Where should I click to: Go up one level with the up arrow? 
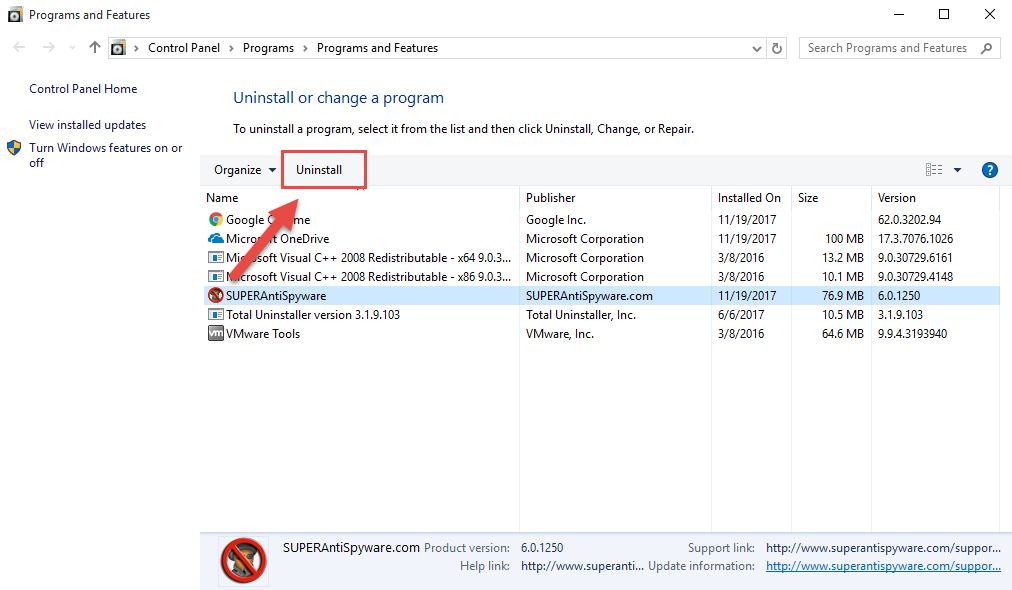tap(95, 47)
